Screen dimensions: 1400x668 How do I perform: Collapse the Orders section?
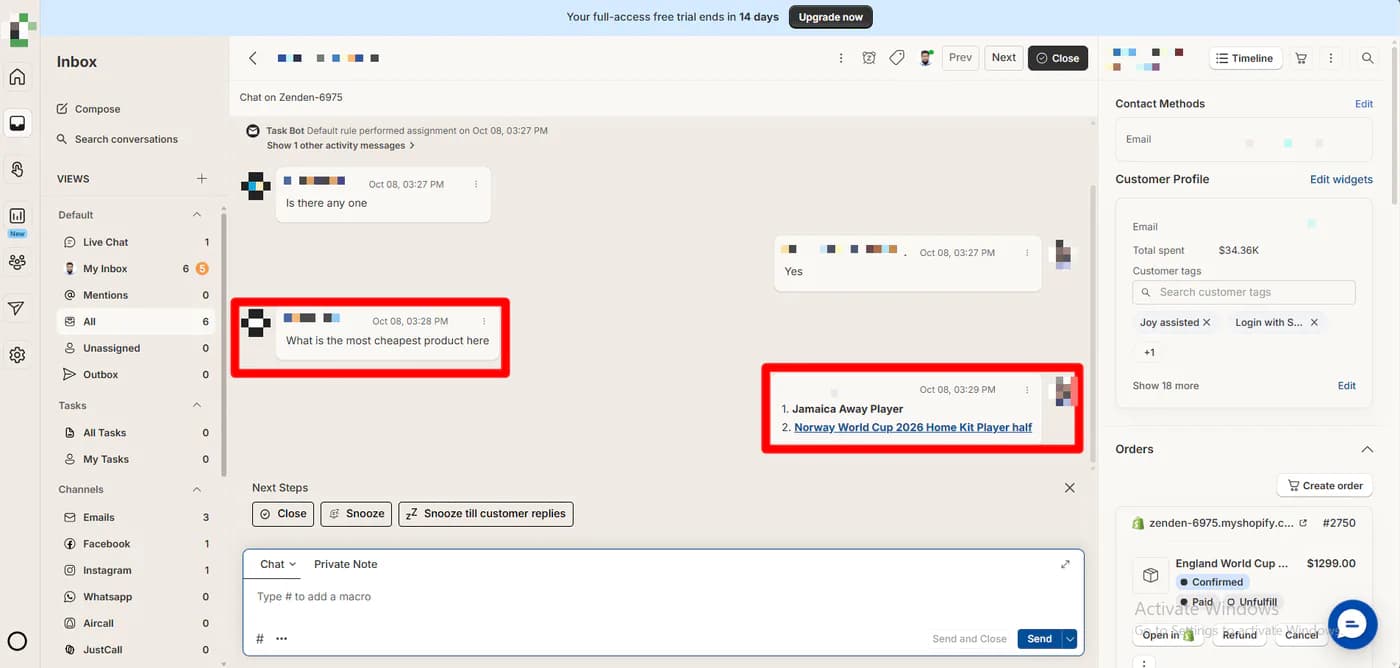click(x=1367, y=450)
